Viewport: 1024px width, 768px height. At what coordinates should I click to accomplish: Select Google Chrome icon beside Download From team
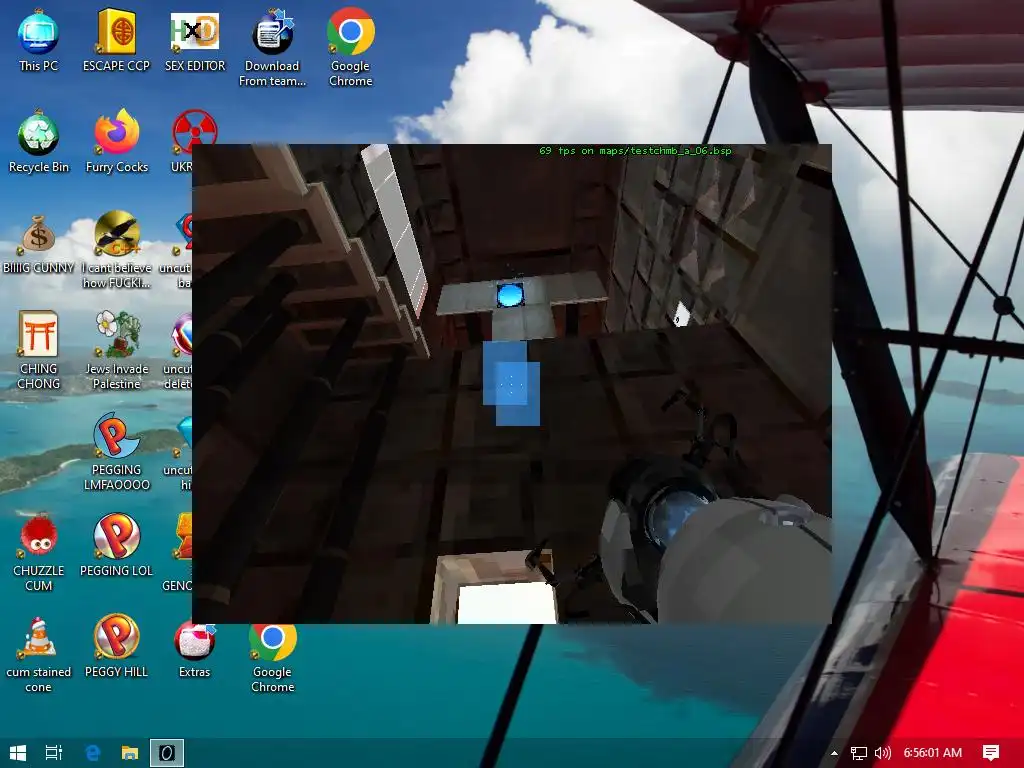351,48
